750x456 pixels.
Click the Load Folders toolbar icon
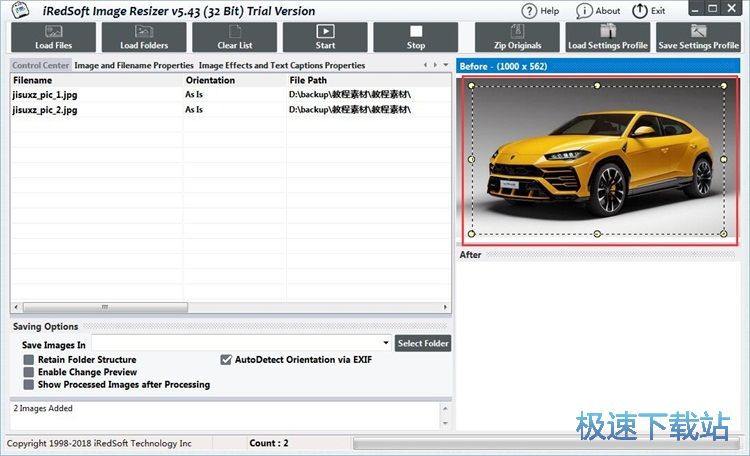point(143,37)
